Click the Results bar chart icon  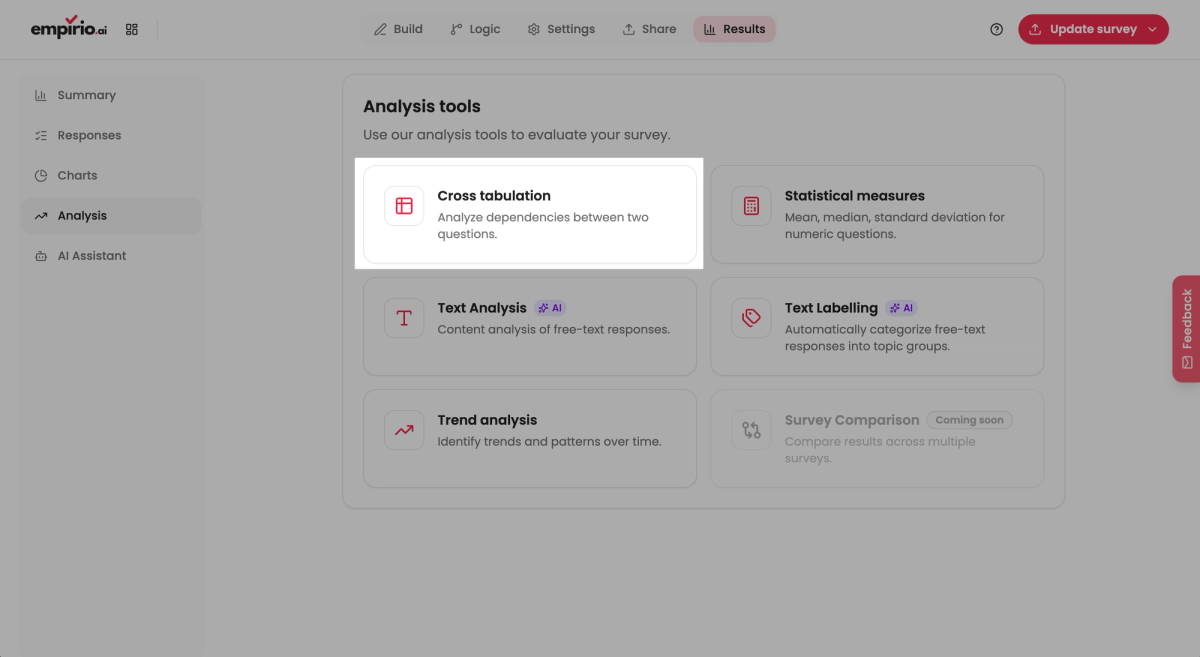click(x=710, y=29)
